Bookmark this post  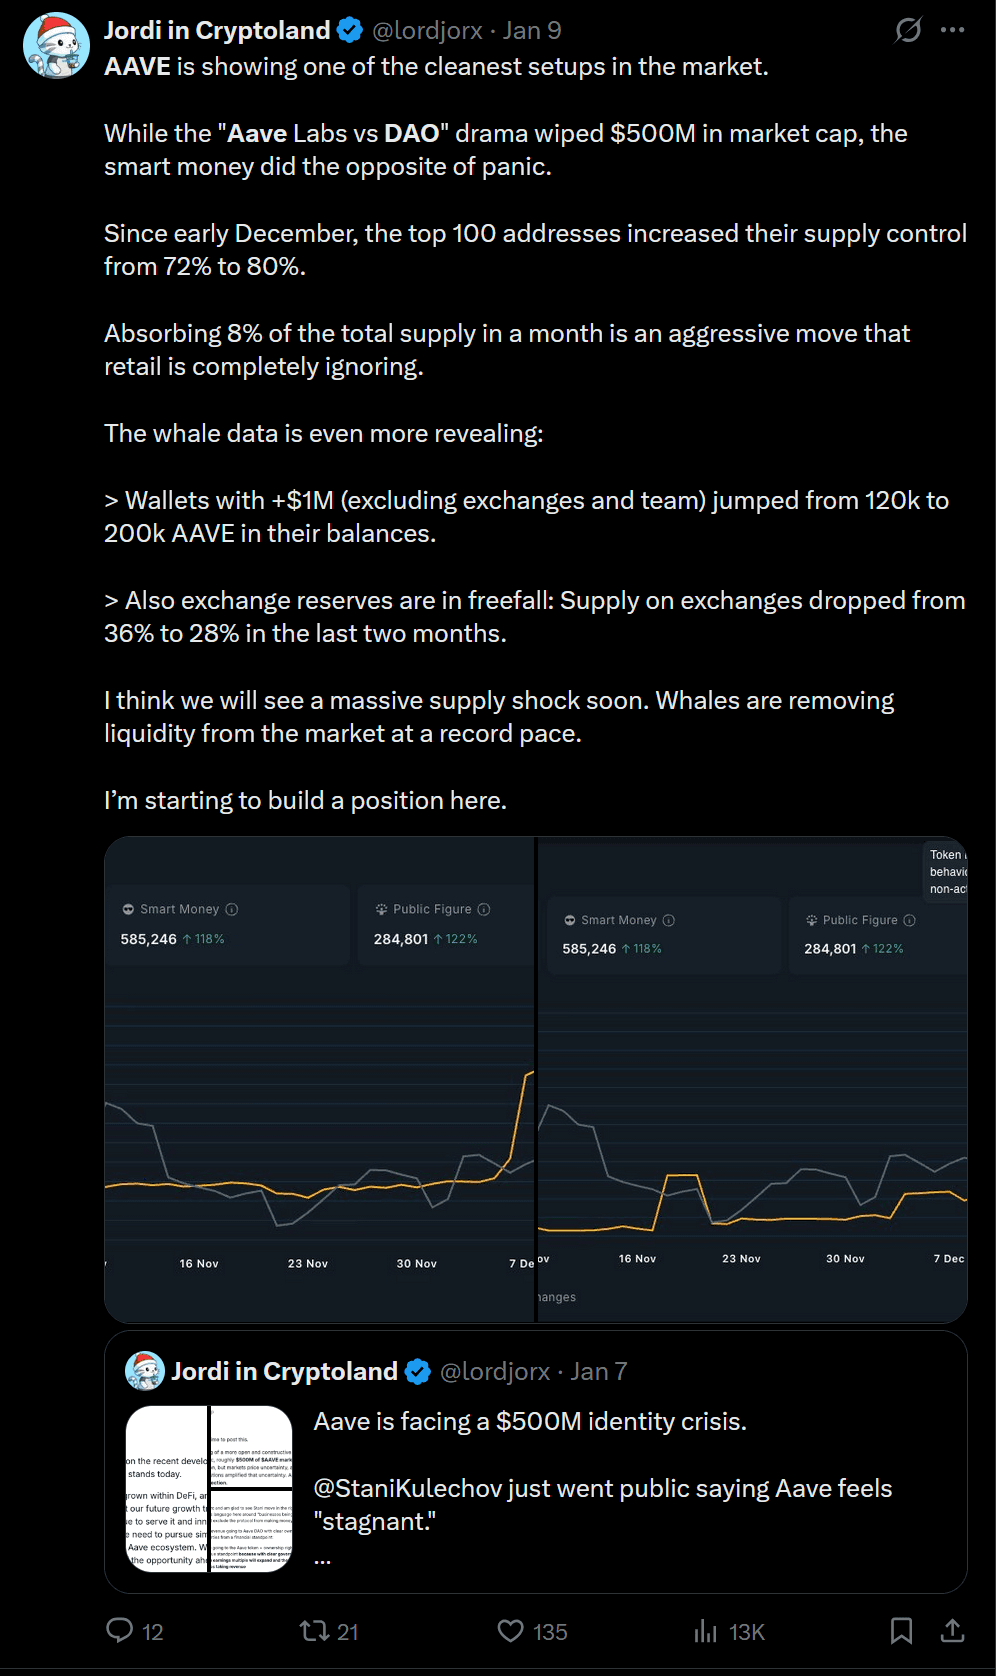[901, 1631]
